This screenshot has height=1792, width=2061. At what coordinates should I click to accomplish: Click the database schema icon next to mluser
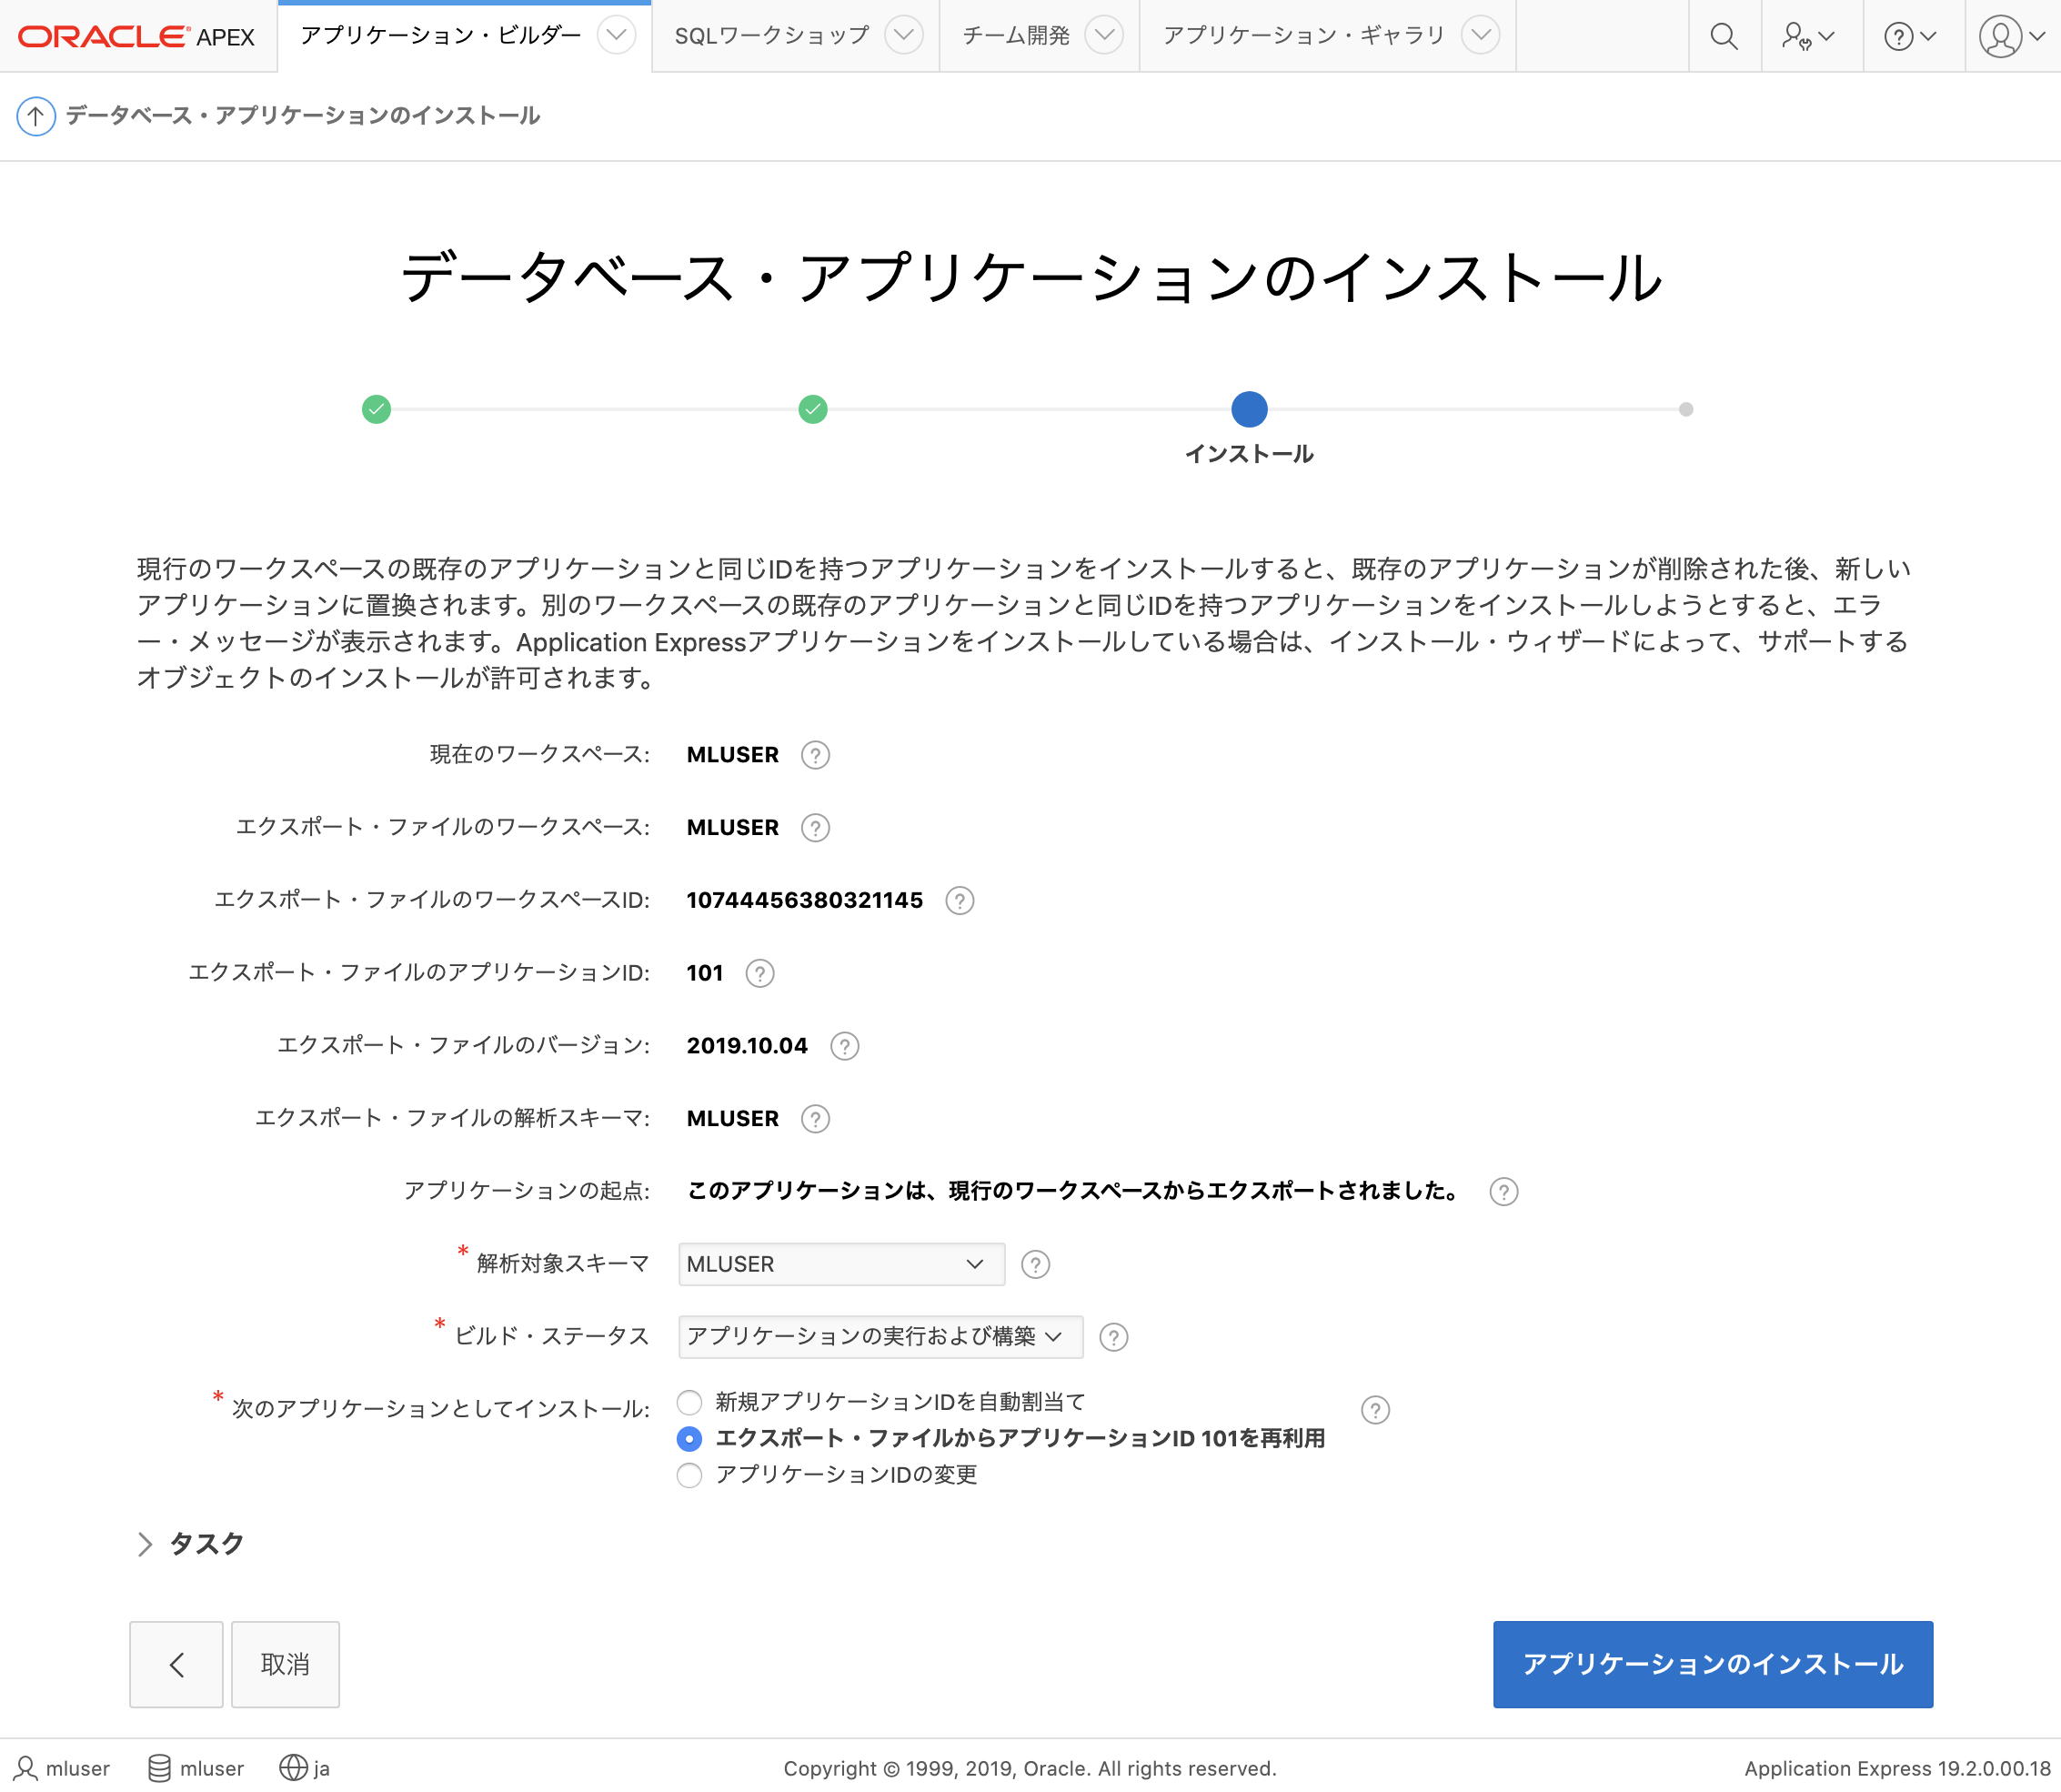pyautogui.click(x=159, y=1768)
